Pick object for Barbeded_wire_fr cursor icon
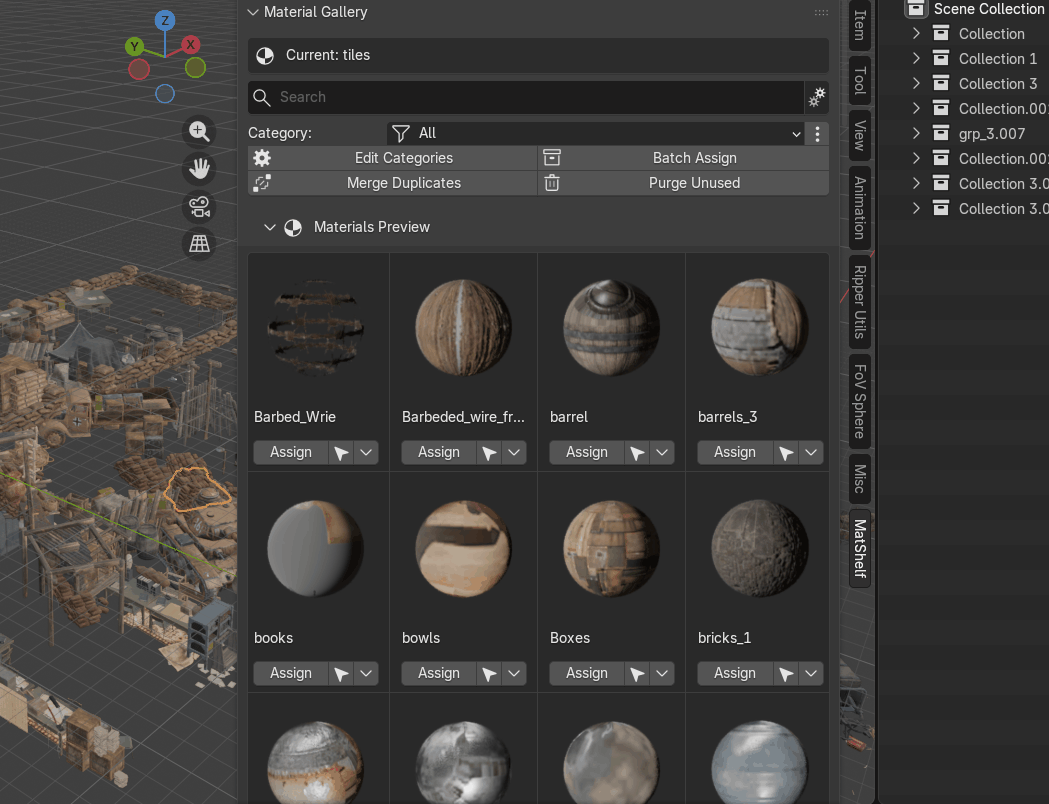 click(x=489, y=453)
